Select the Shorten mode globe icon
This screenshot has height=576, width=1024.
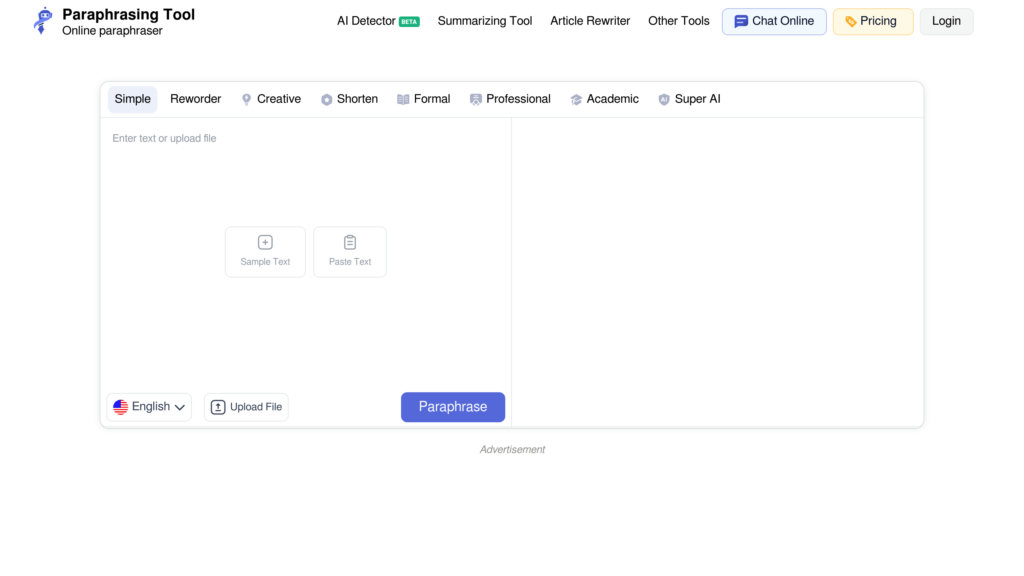click(325, 99)
